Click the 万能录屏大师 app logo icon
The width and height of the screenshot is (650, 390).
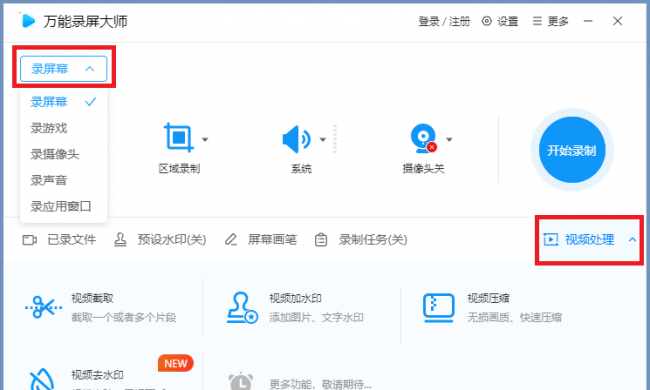point(27,20)
